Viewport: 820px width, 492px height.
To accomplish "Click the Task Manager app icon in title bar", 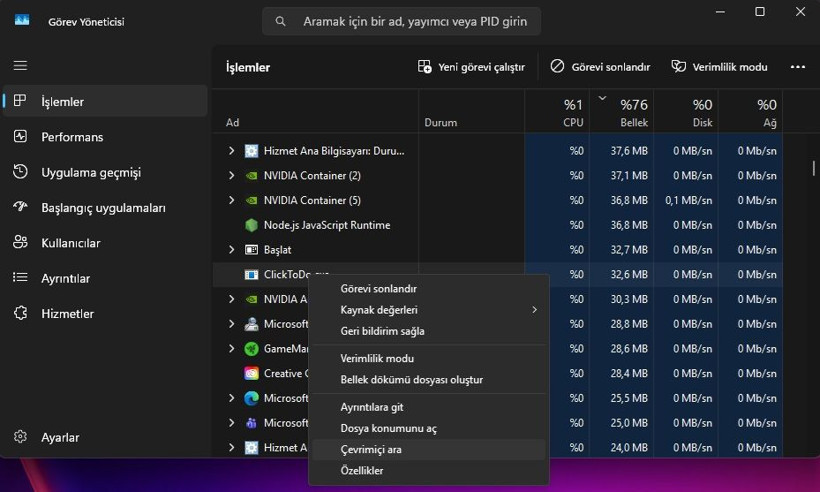I will point(22,21).
